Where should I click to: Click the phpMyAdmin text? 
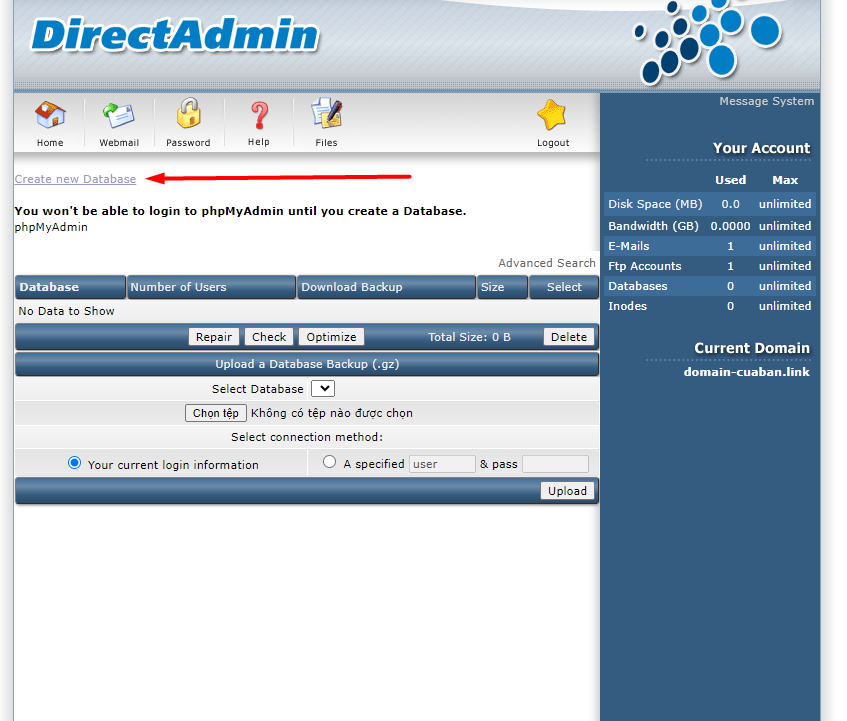pos(51,227)
